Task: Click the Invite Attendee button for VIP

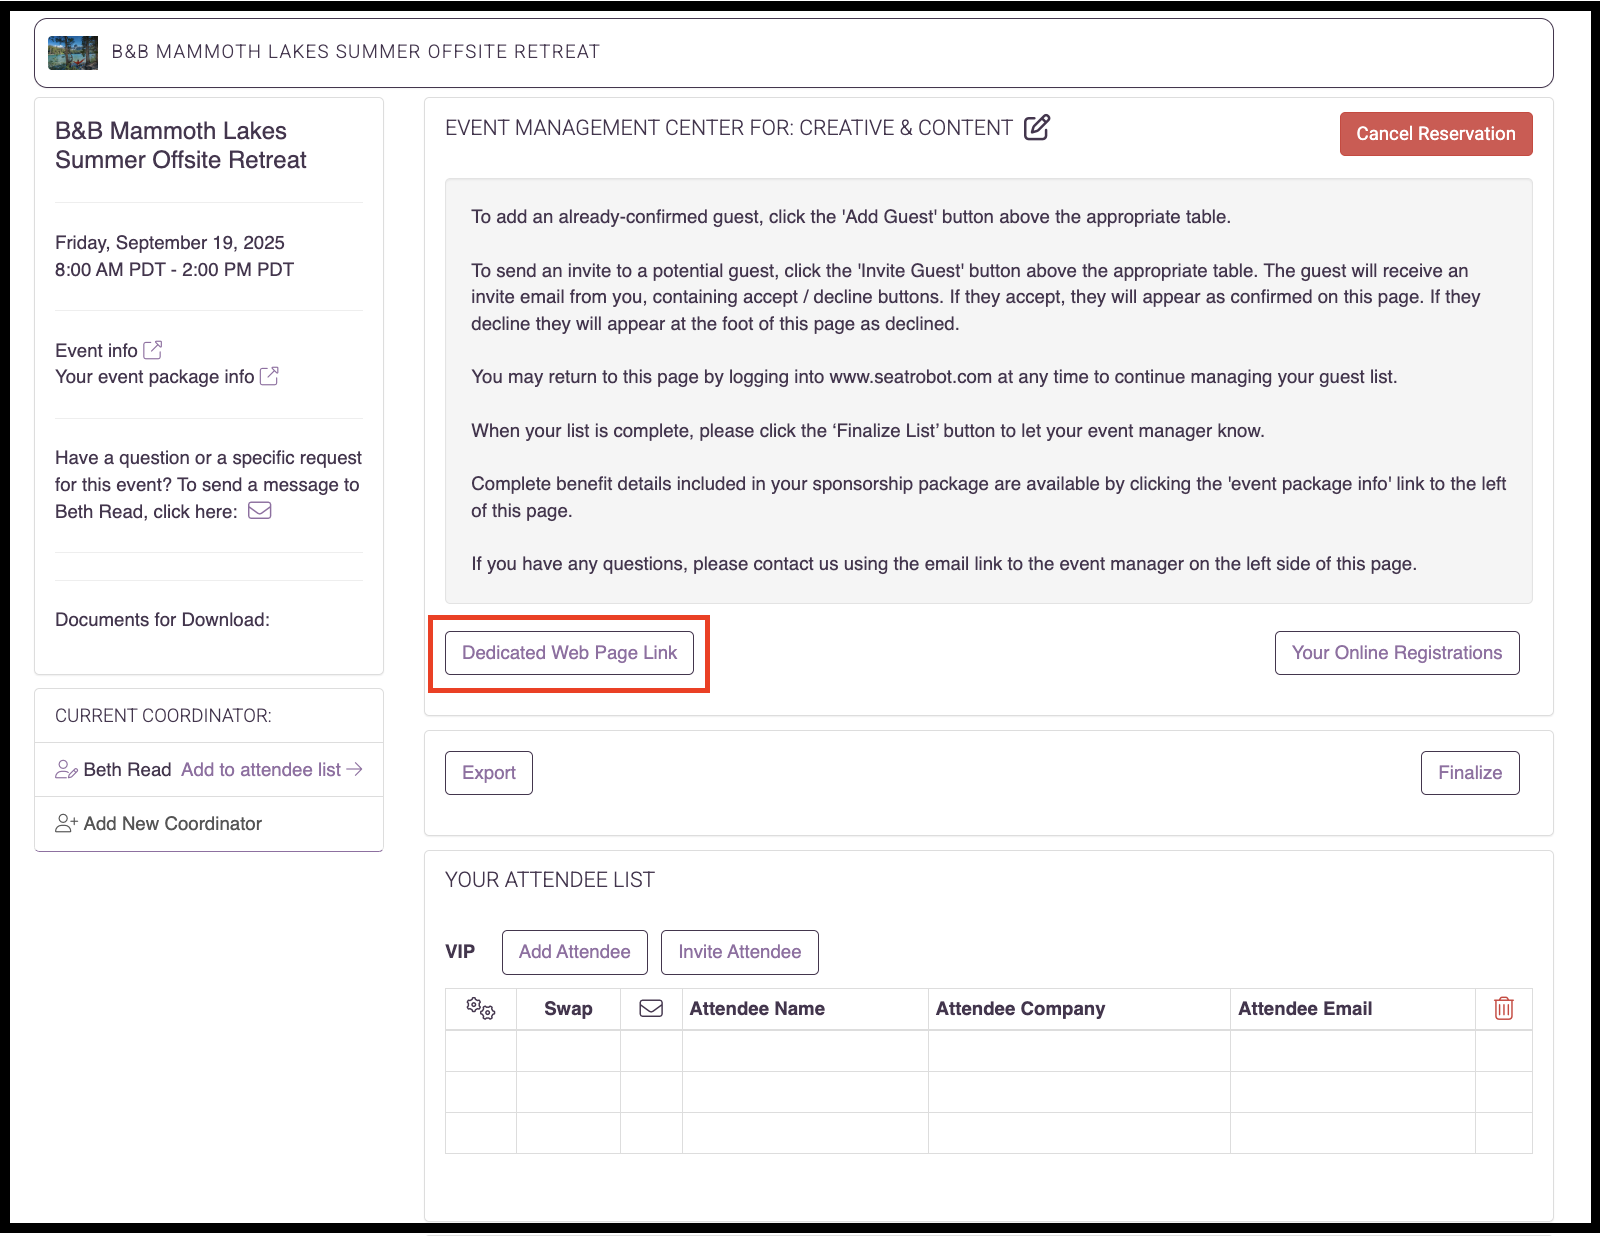Action: pyautogui.click(x=740, y=952)
